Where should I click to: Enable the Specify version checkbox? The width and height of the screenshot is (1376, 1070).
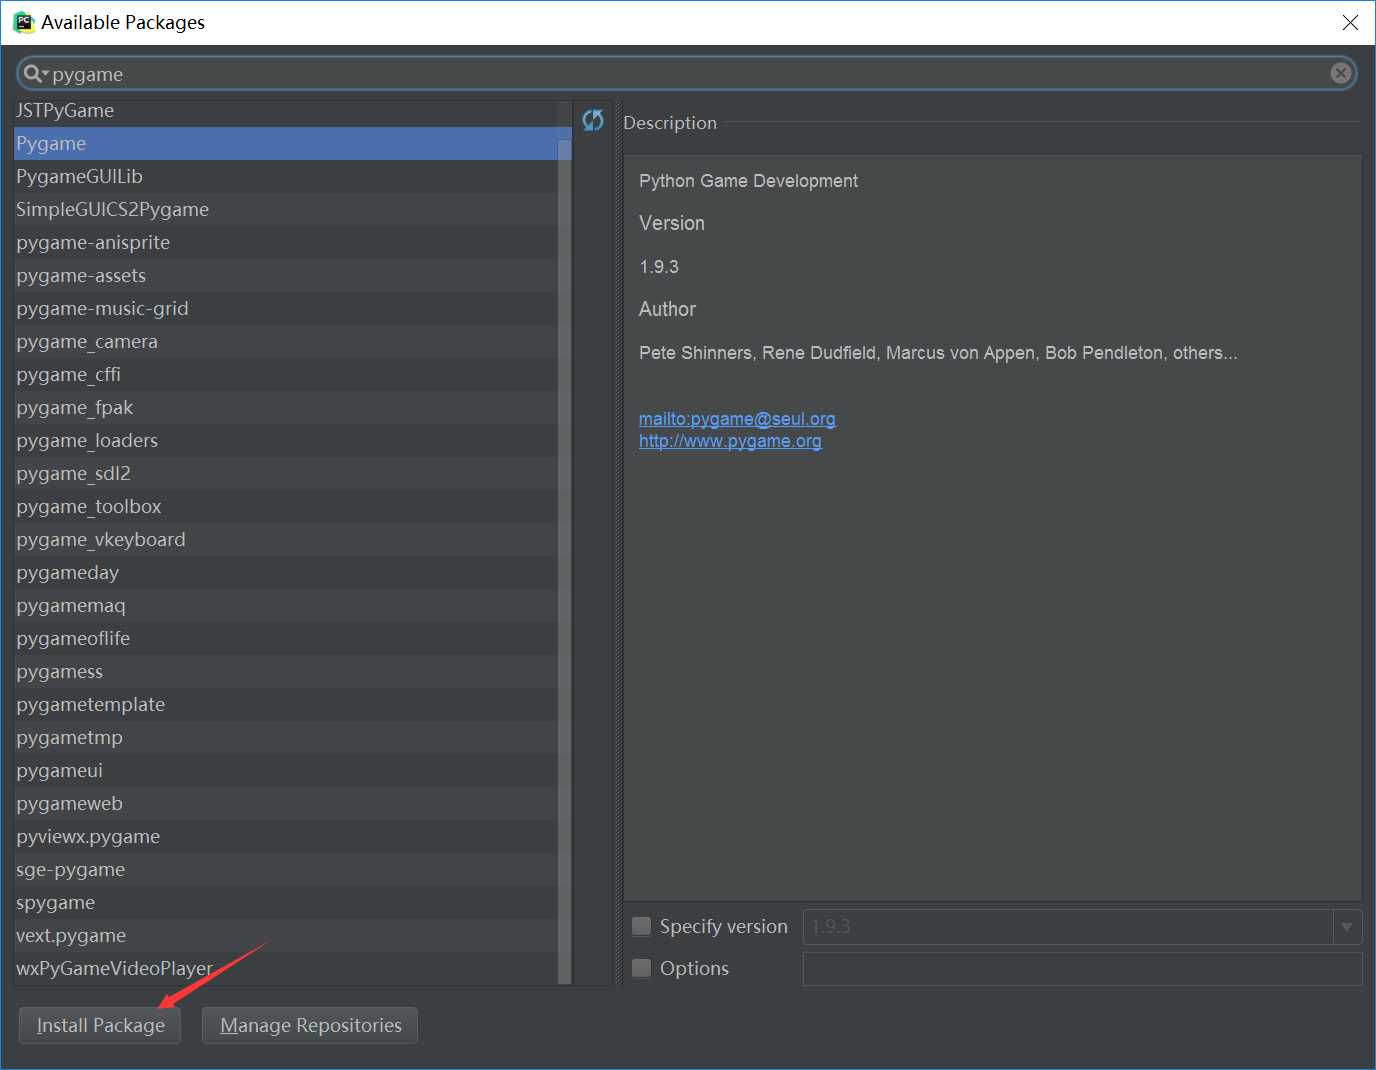click(x=642, y=926)
